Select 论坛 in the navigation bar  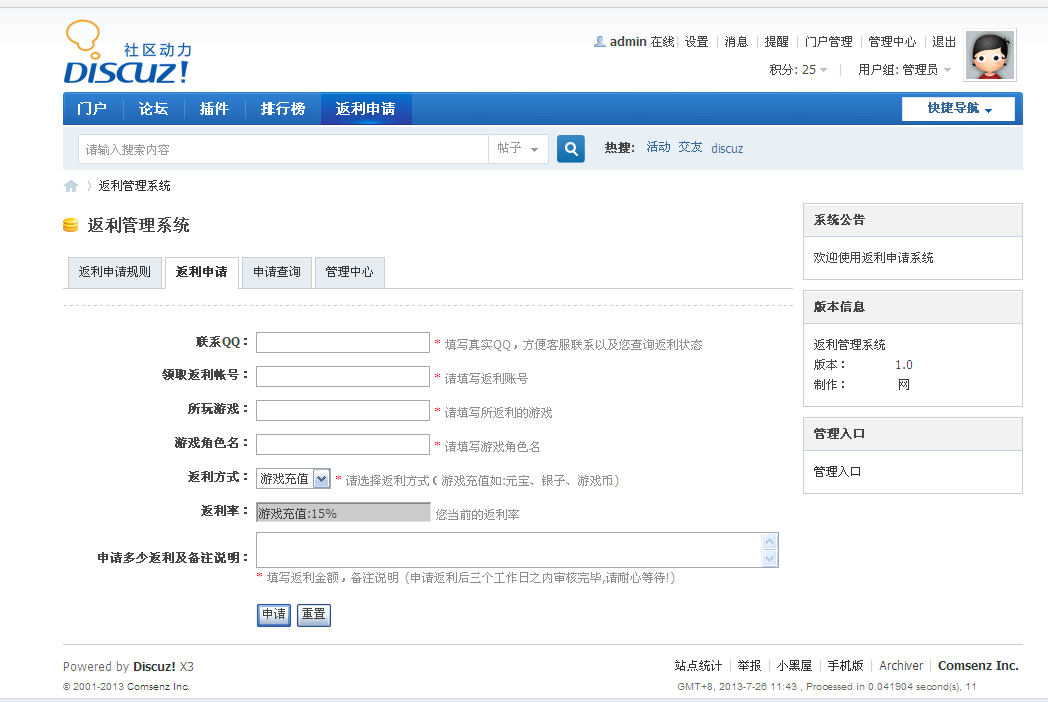tap(153, 108)
